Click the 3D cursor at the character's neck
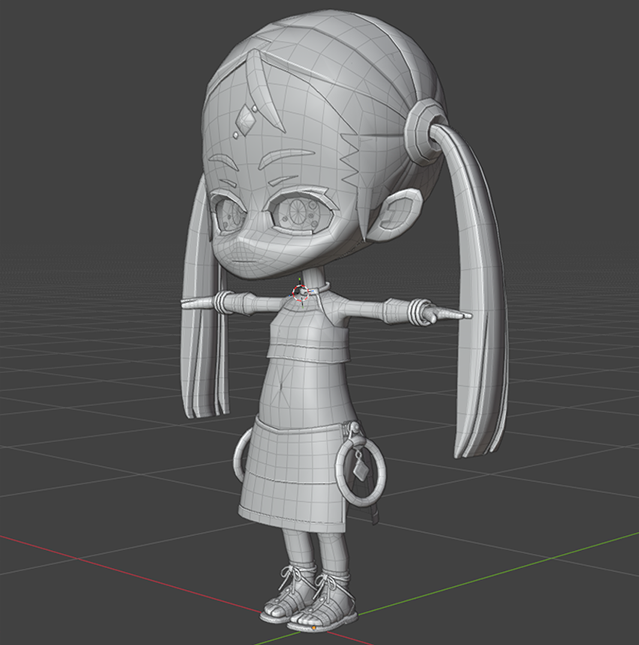 click(x=300, y=292)
